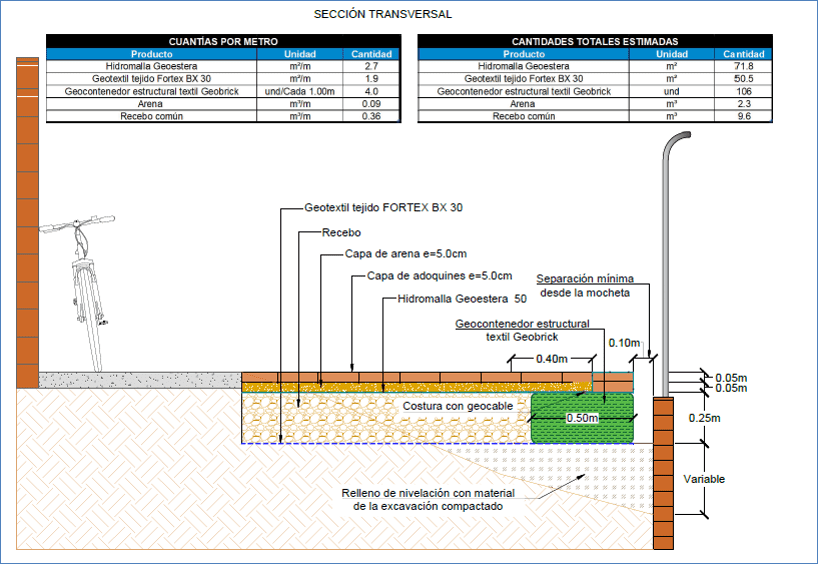Click total quantity '106' for Geobrick
Screen dimensions: 818x564
[743, 91]
